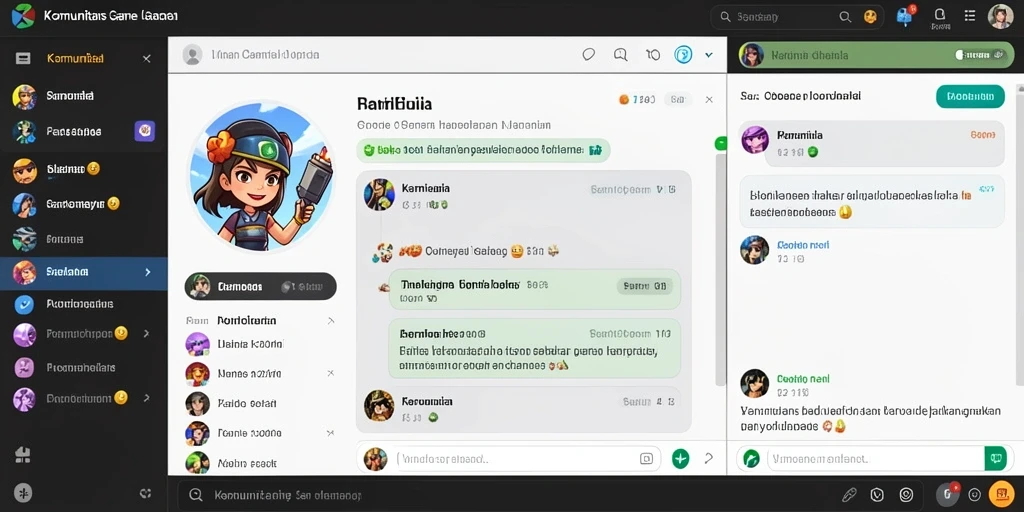Click the hamburger menu icon atop the sidebar
The height and width of the screenshot is (512, 1024).
coord(23,58)
